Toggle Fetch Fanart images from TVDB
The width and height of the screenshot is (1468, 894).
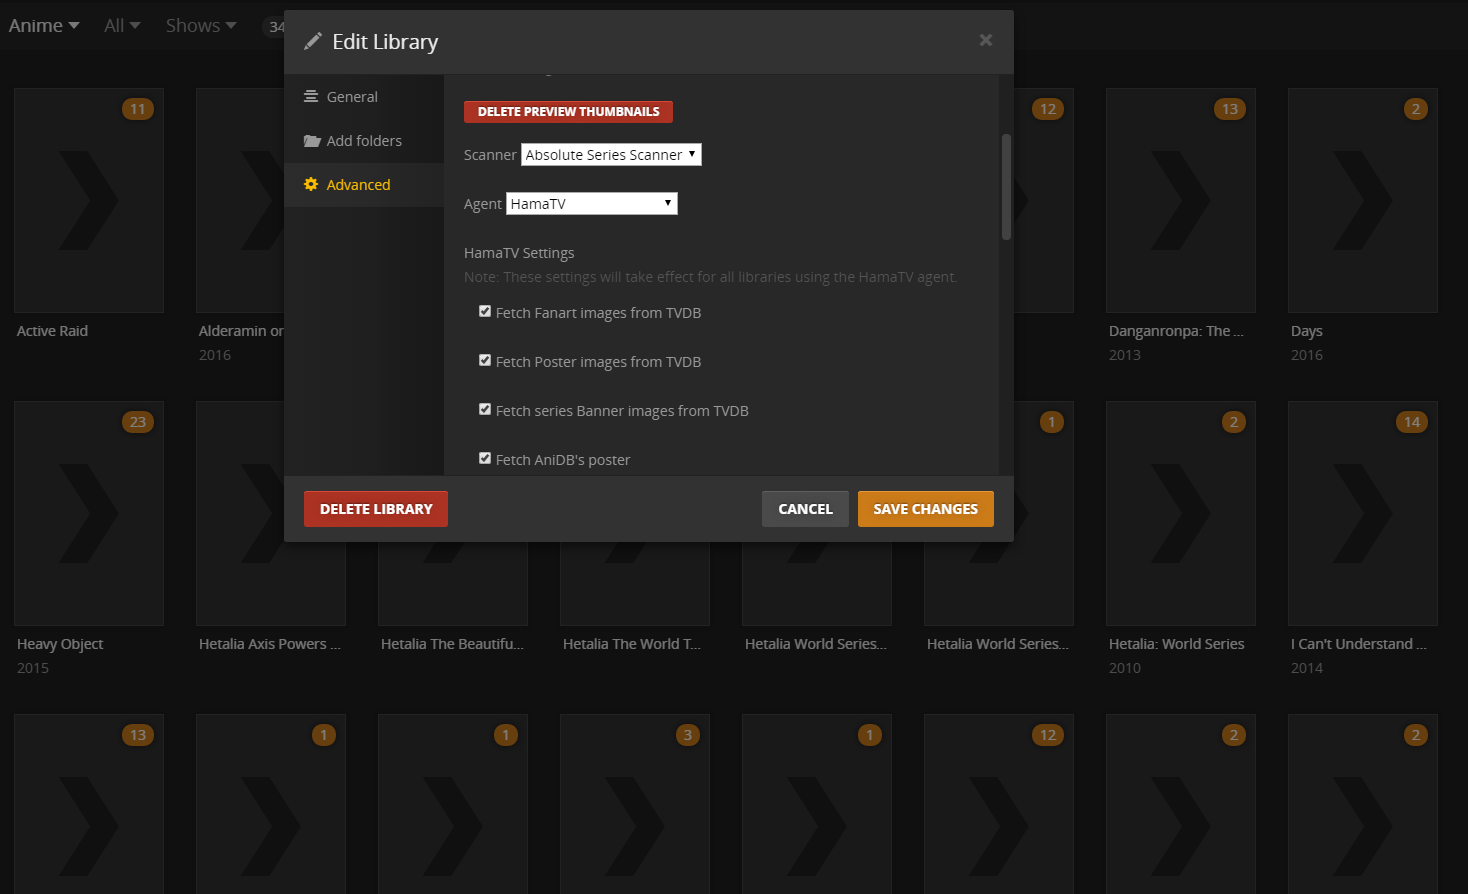click(485, 311)
